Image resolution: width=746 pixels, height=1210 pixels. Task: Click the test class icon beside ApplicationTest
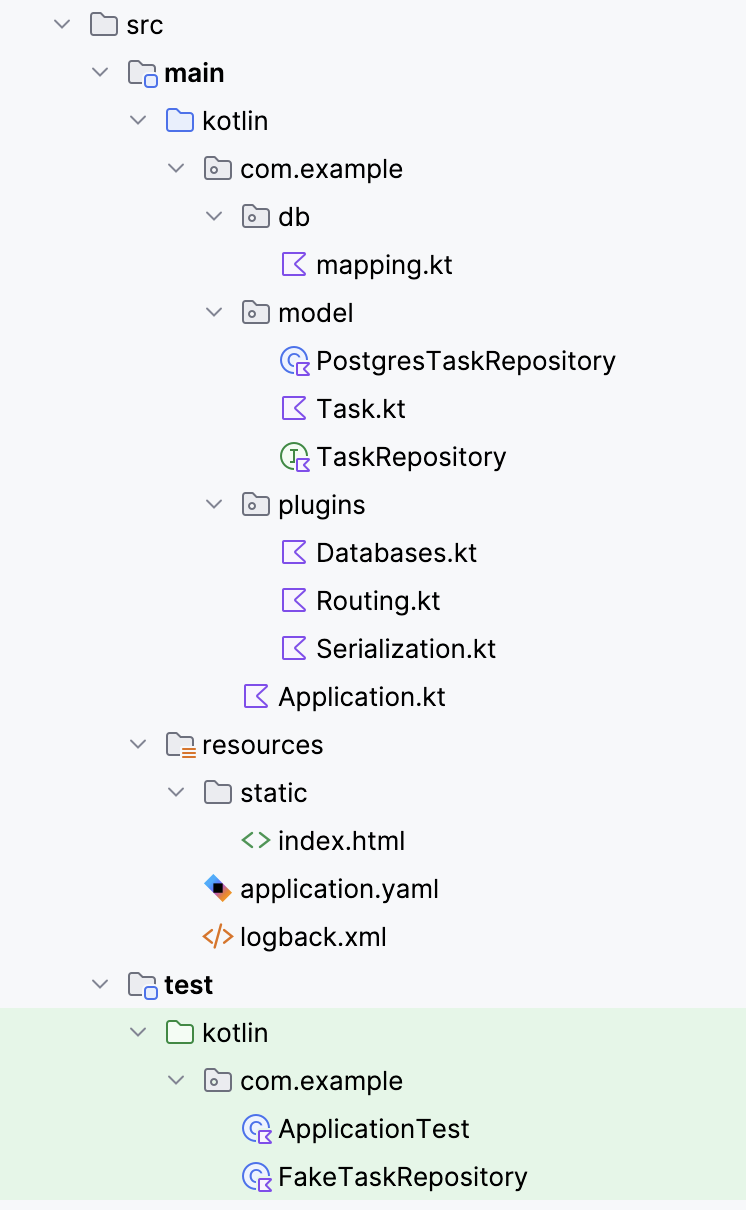(x=256, y=1129)
